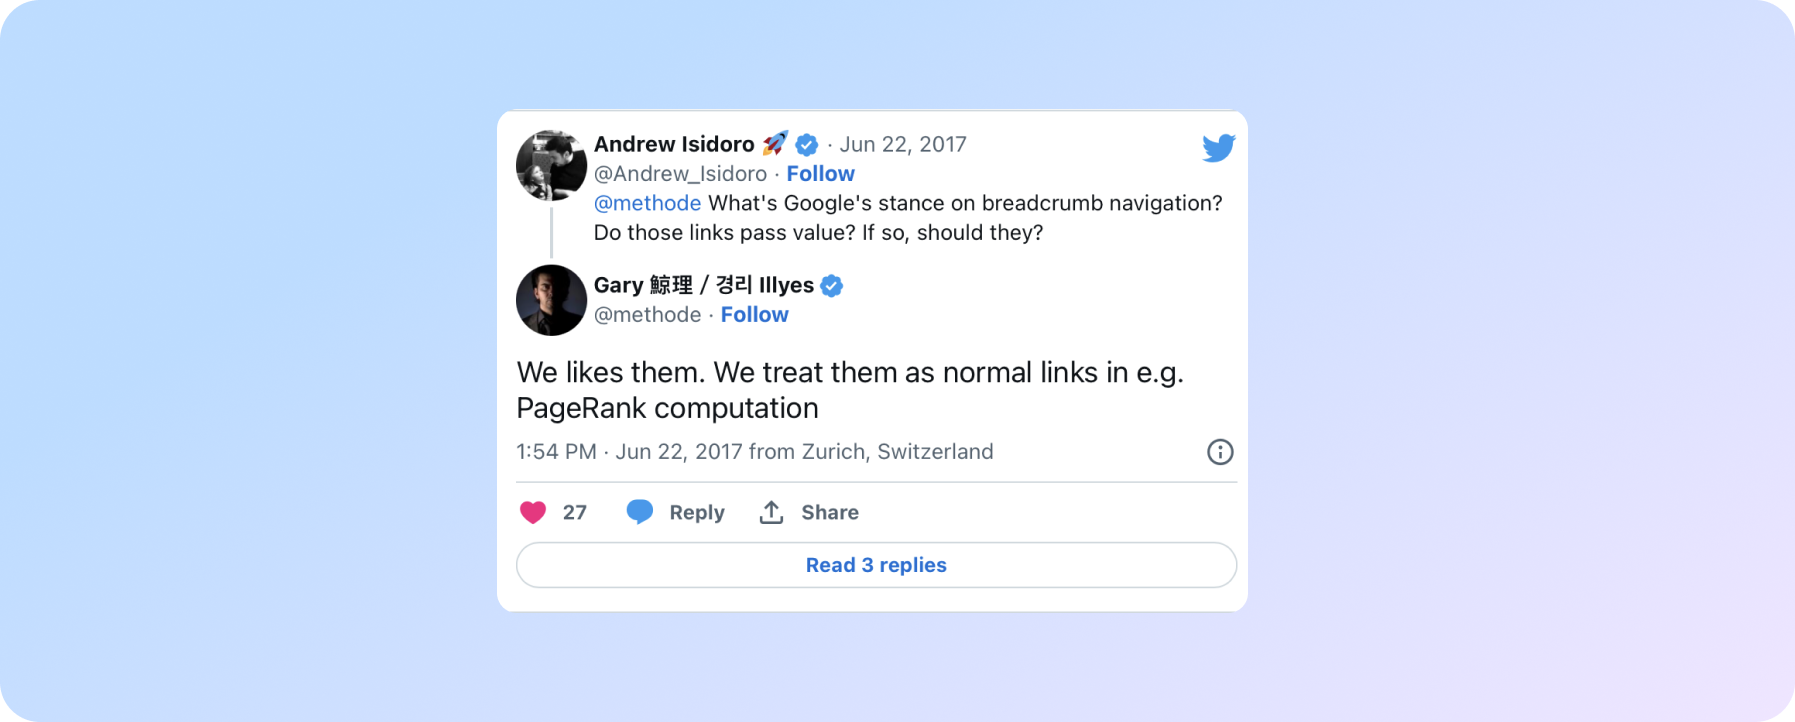The image size is (1795, 722).
Task: Click the share upload icon
Action: [771, 512]
